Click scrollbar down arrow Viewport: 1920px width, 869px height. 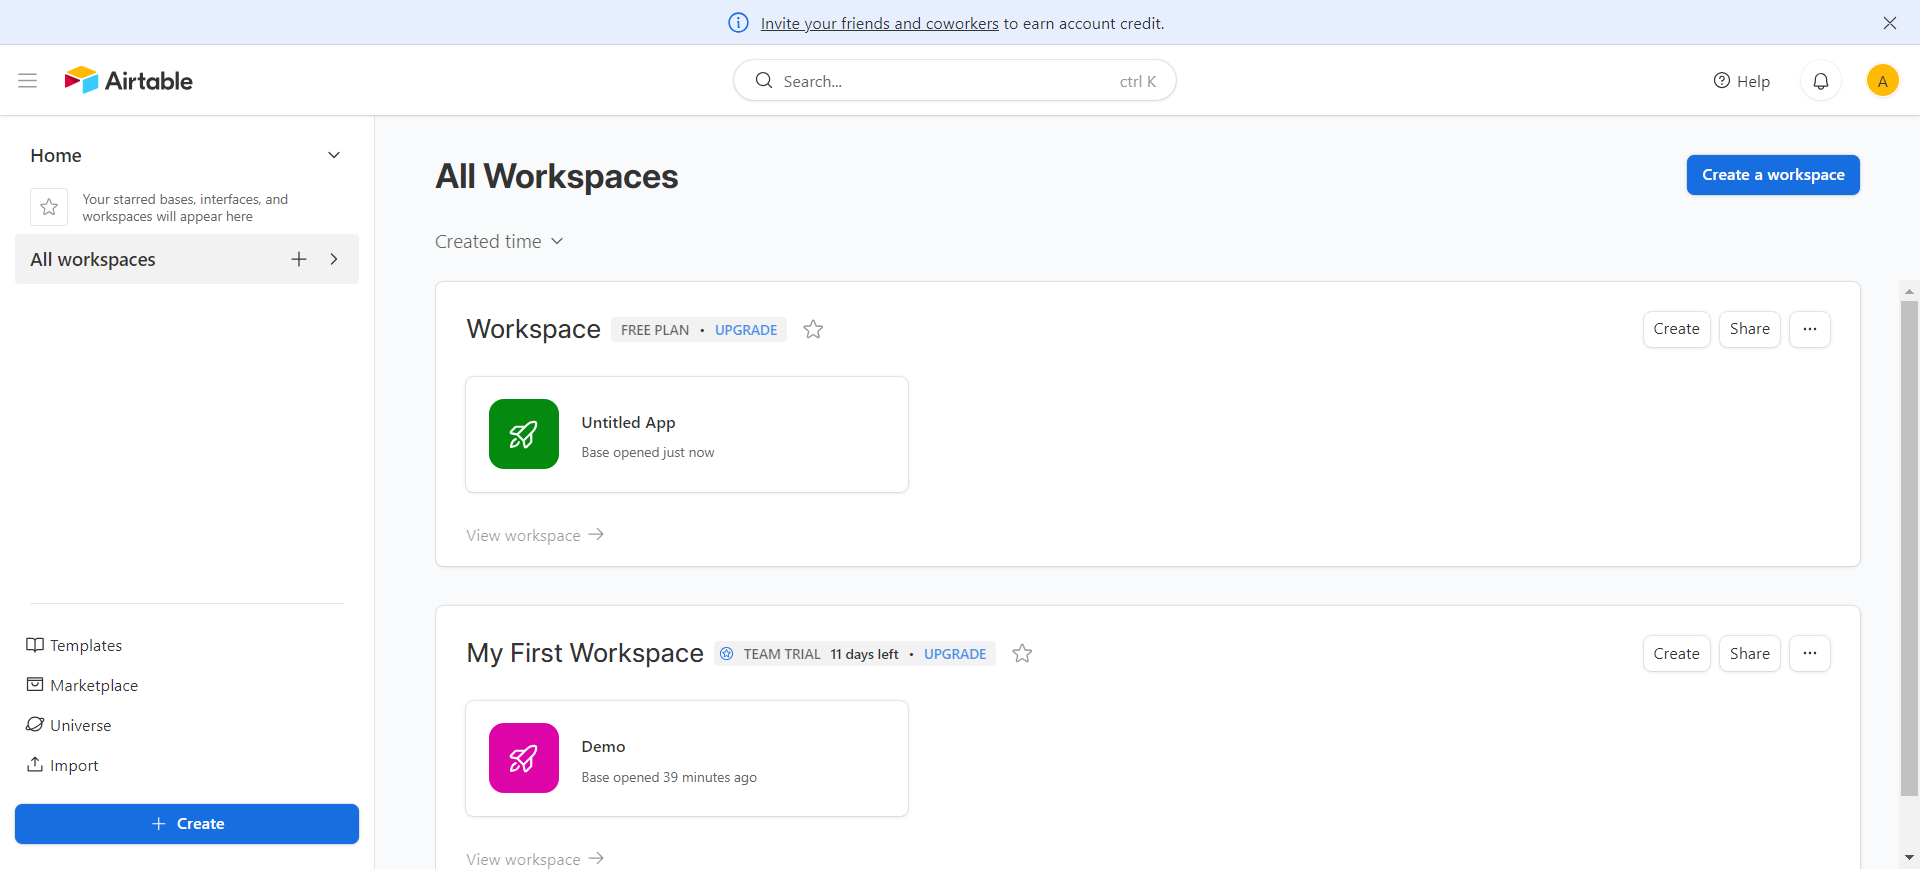point(1909,858)
